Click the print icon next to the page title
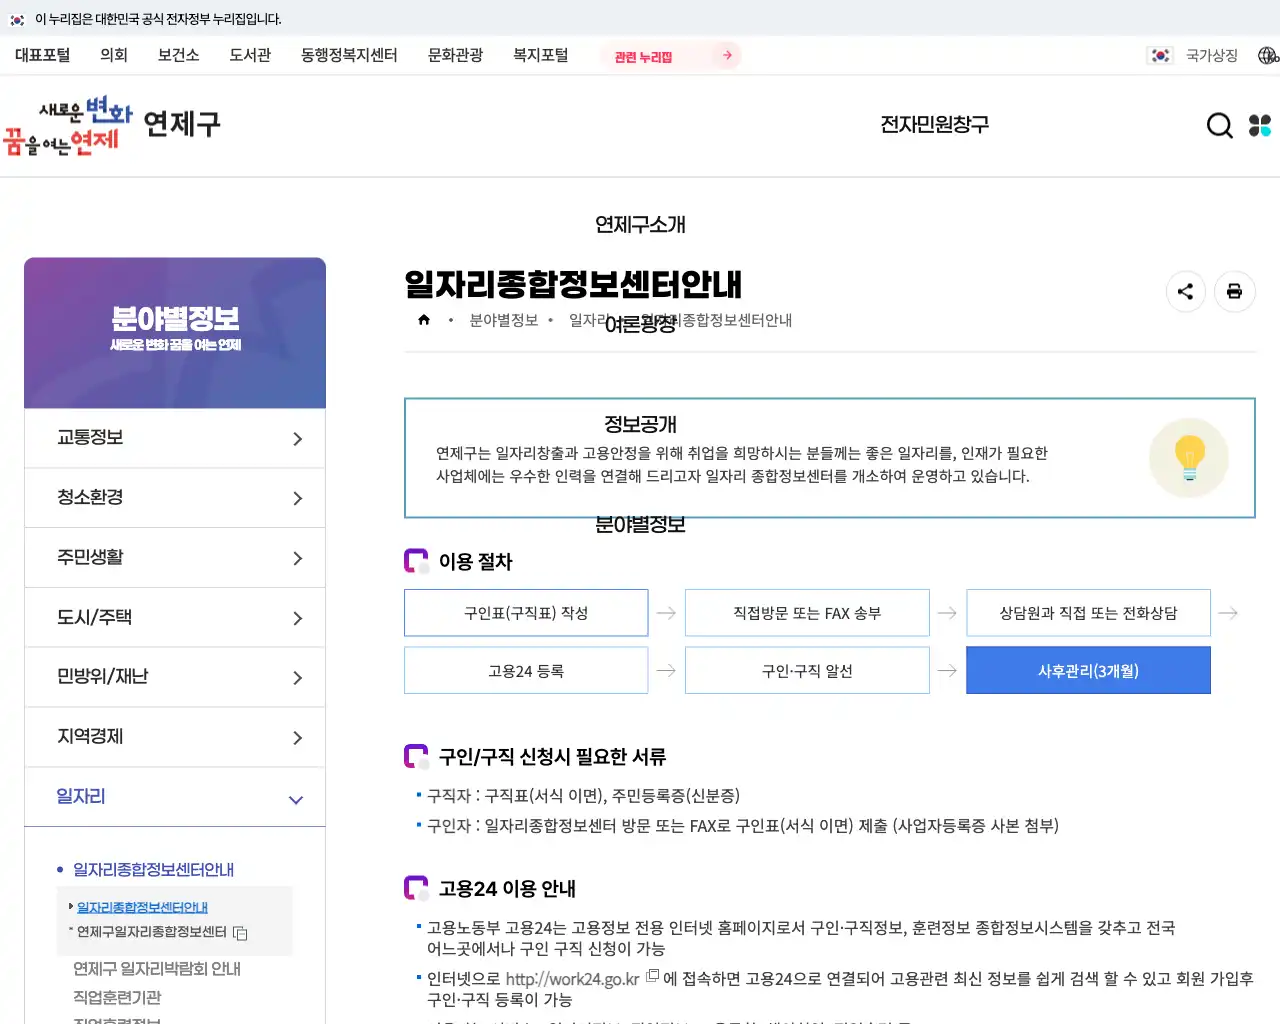 tap(1234, 291)
